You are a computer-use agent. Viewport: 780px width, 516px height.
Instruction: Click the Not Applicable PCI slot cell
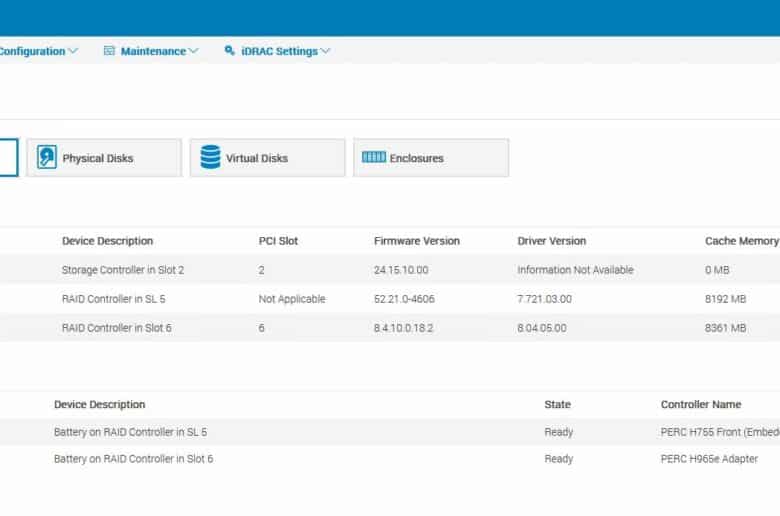tap(292, 299)
